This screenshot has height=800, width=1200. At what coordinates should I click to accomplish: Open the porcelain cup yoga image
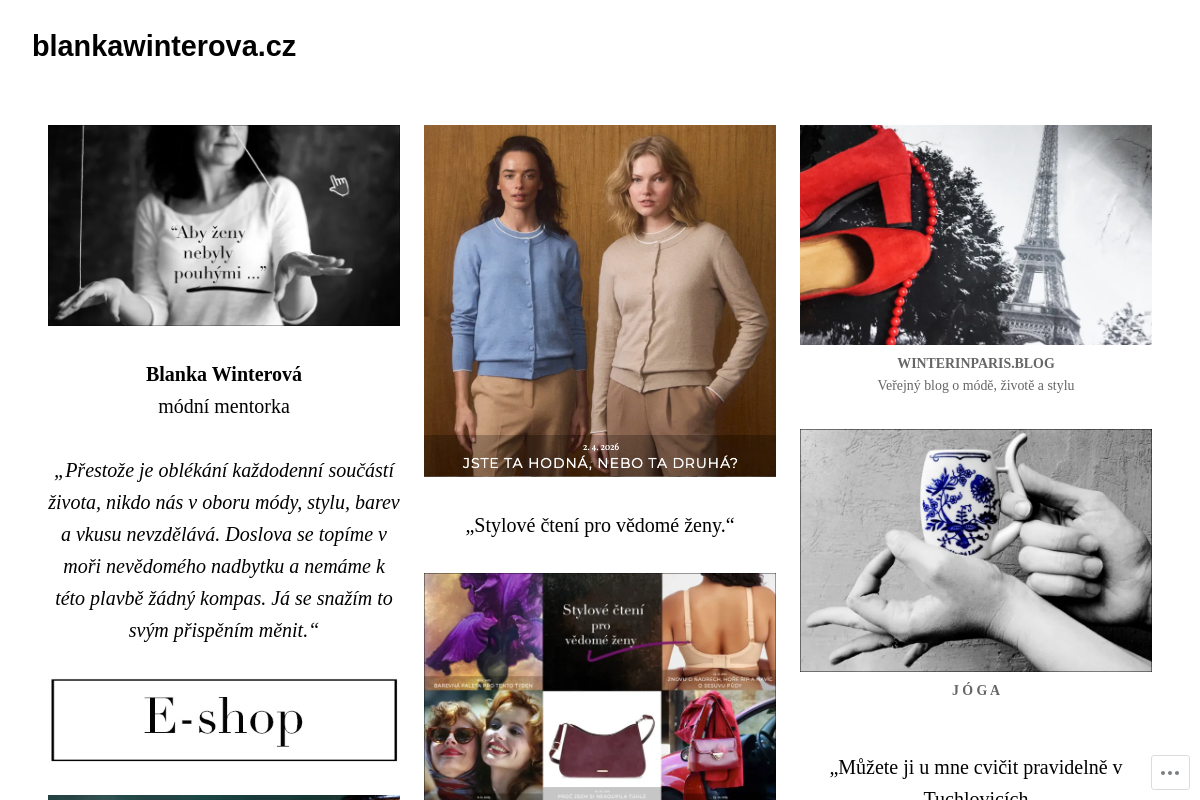coord(976,550)
